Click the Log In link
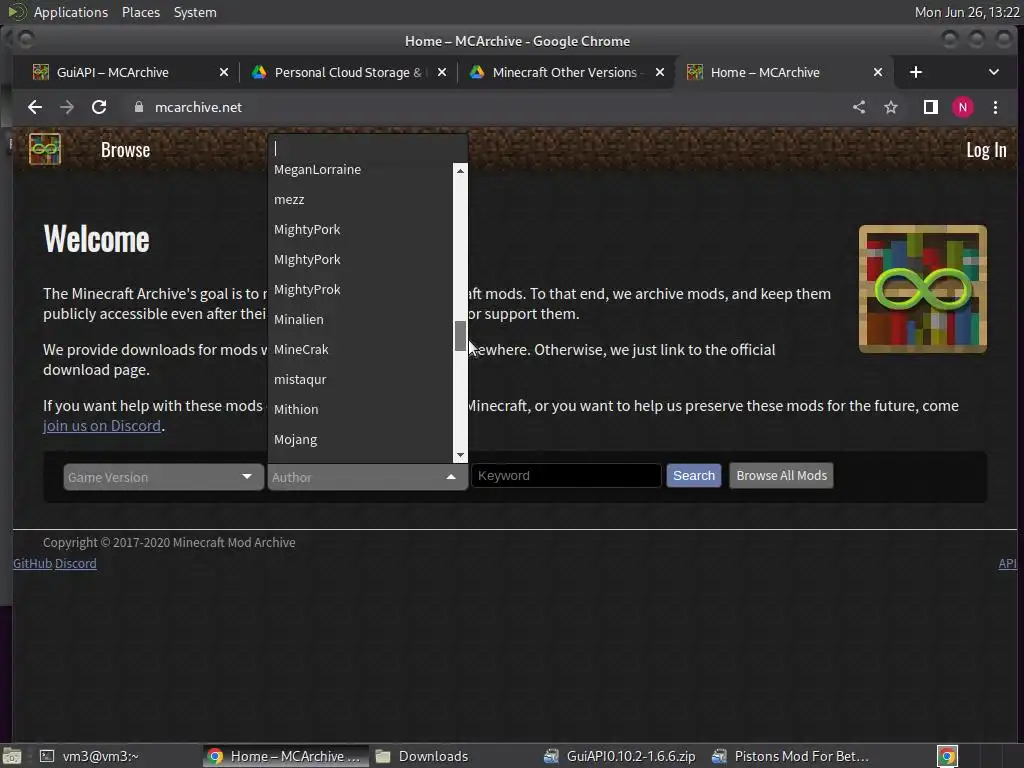 click(x=986, y=150)
